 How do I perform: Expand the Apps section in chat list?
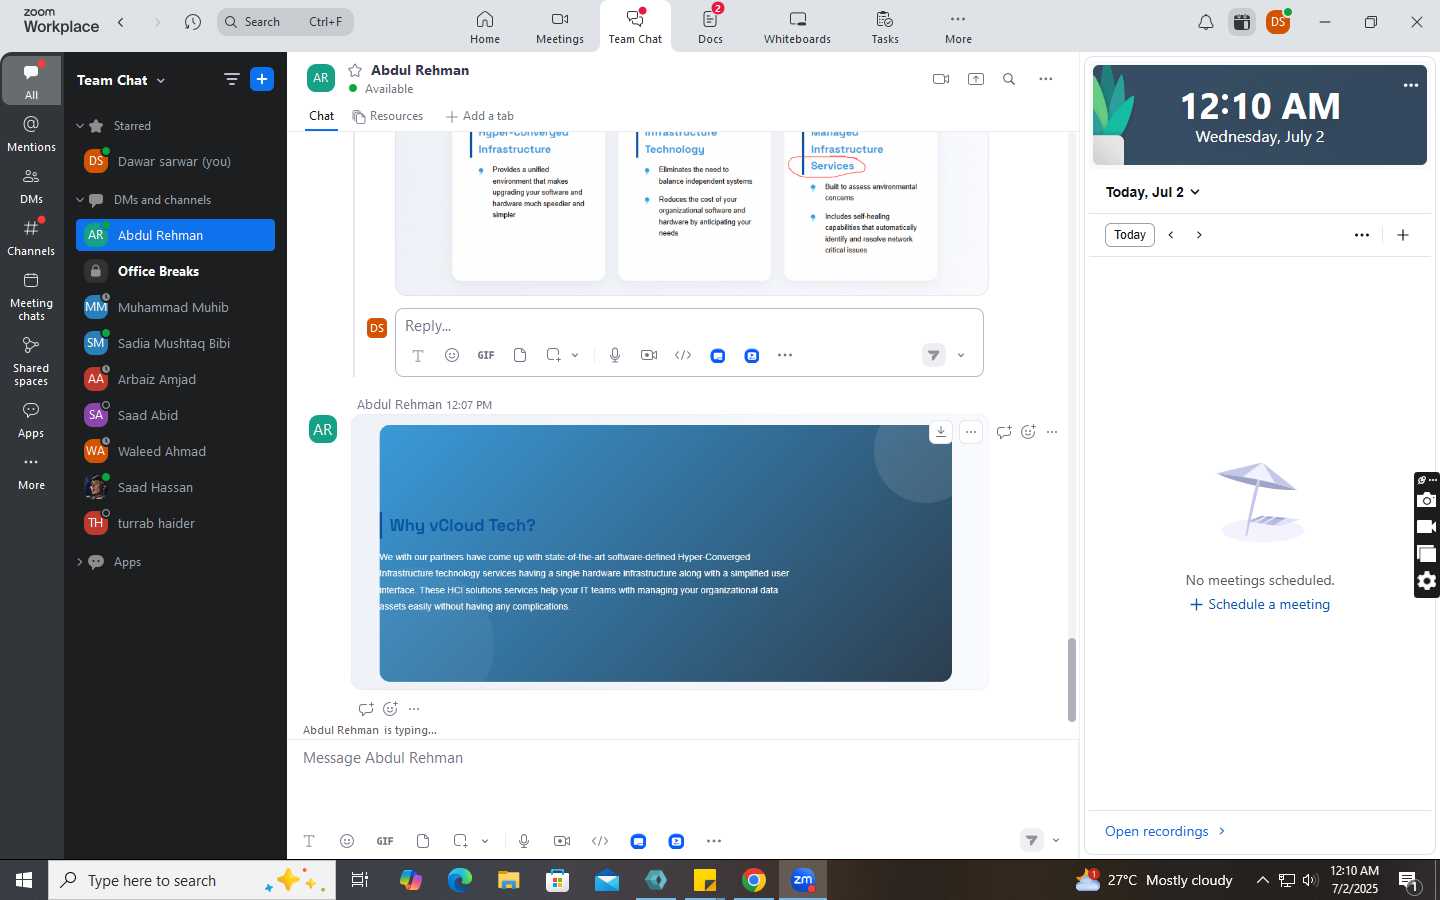pyautogui.click(x=80, y=562)
